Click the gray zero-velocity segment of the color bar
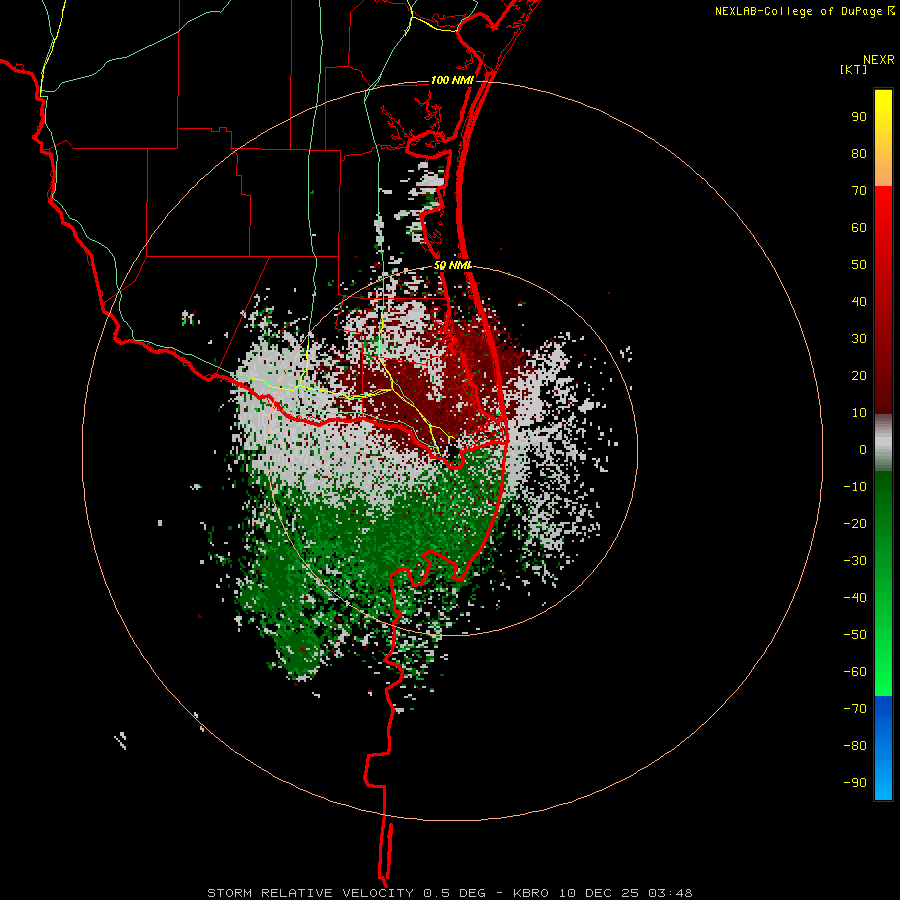The width and height of the screenshot is (900, 900). pos(883,445)
